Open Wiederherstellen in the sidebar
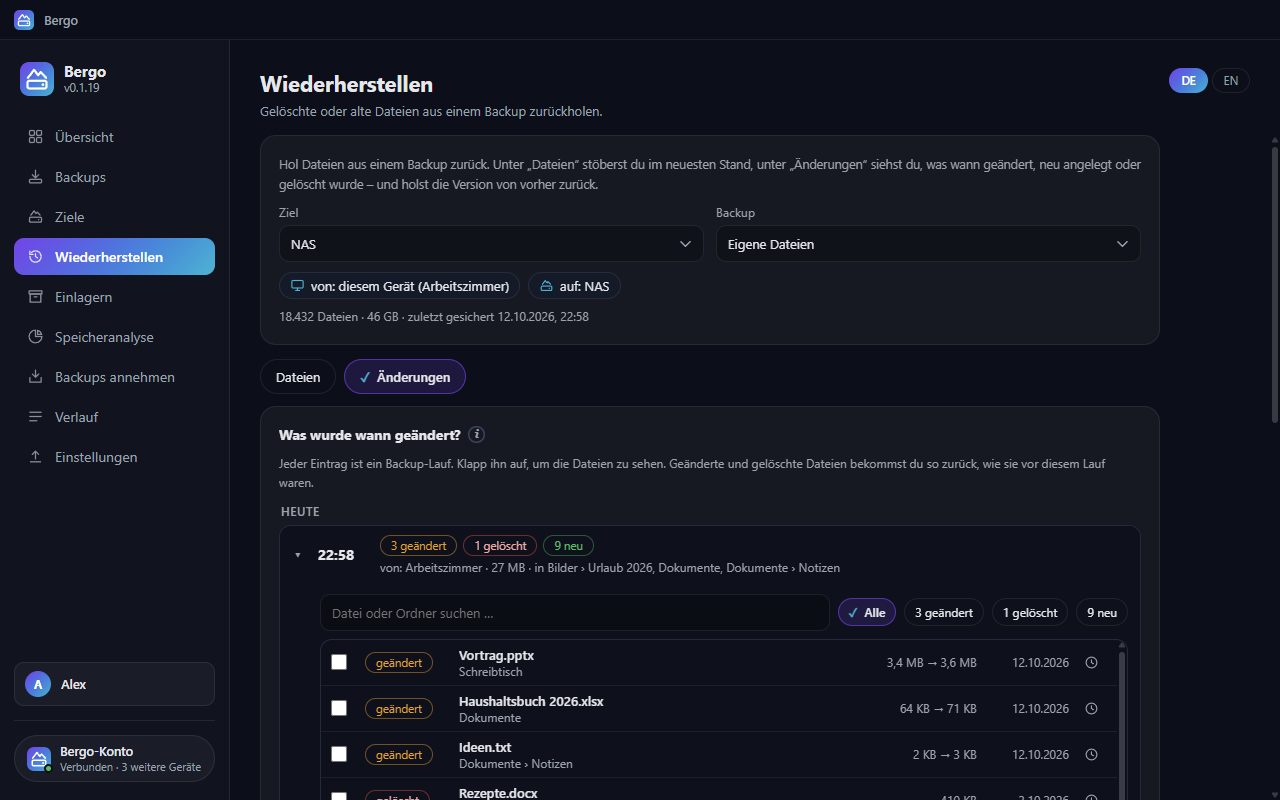Viewport: 1280px width, 800px height. tap(114, 257)
